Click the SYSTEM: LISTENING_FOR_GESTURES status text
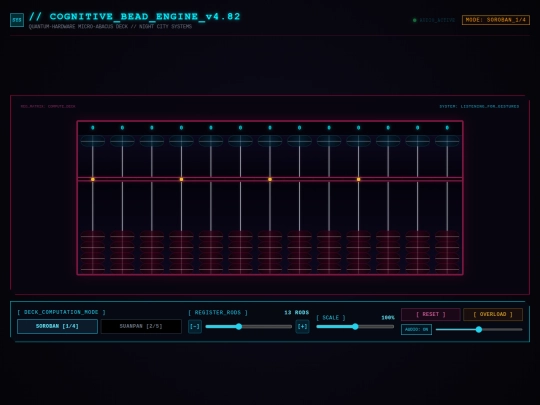This screenshot has height=405, width=540. click(x=479, y=106)
